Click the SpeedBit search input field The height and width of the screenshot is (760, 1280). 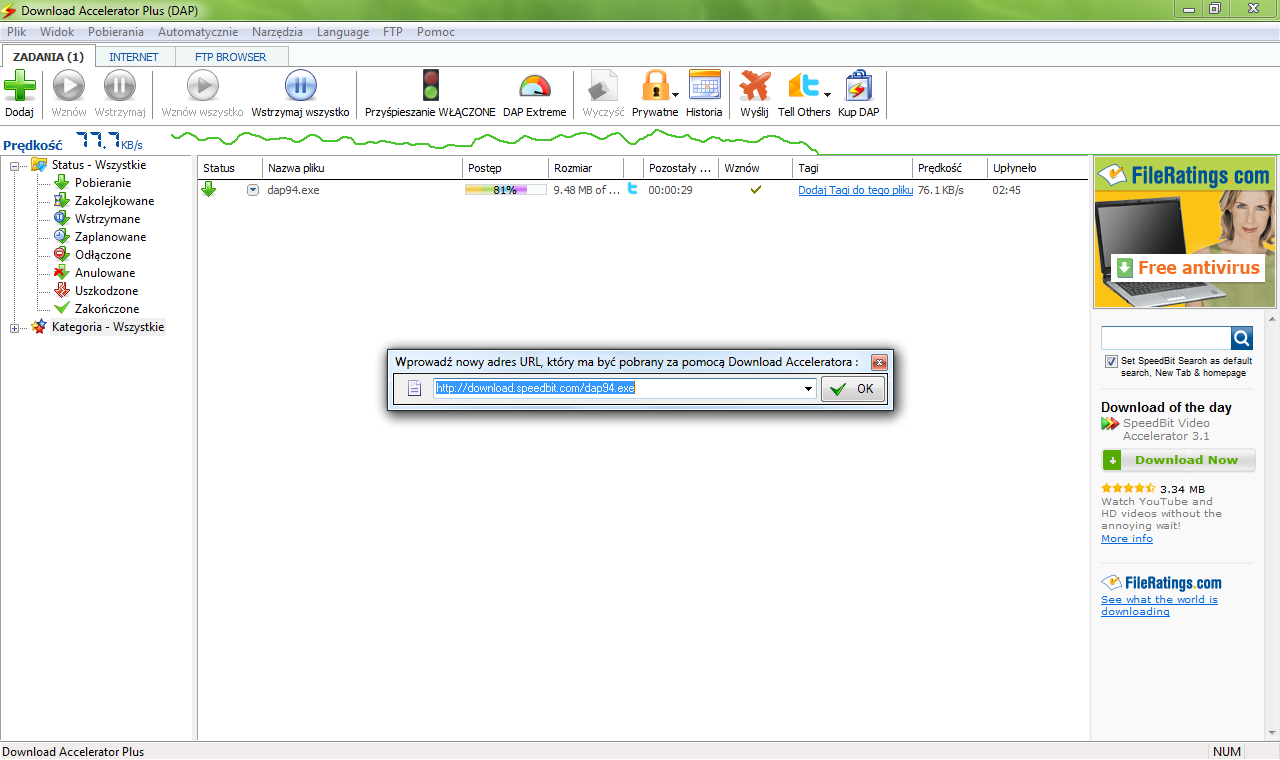click(x=1165, y=338)
